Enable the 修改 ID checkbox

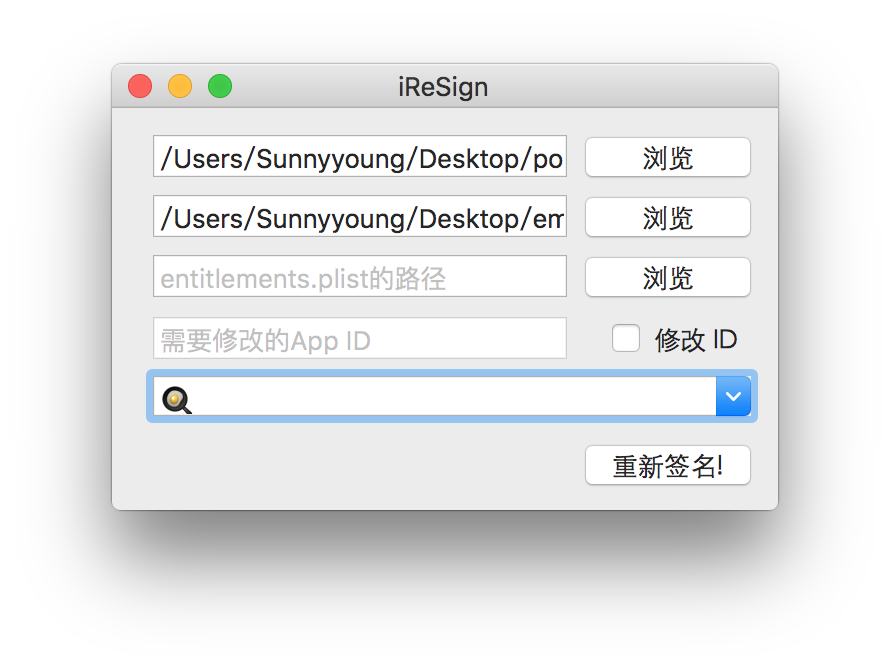[x=626, y=339]
